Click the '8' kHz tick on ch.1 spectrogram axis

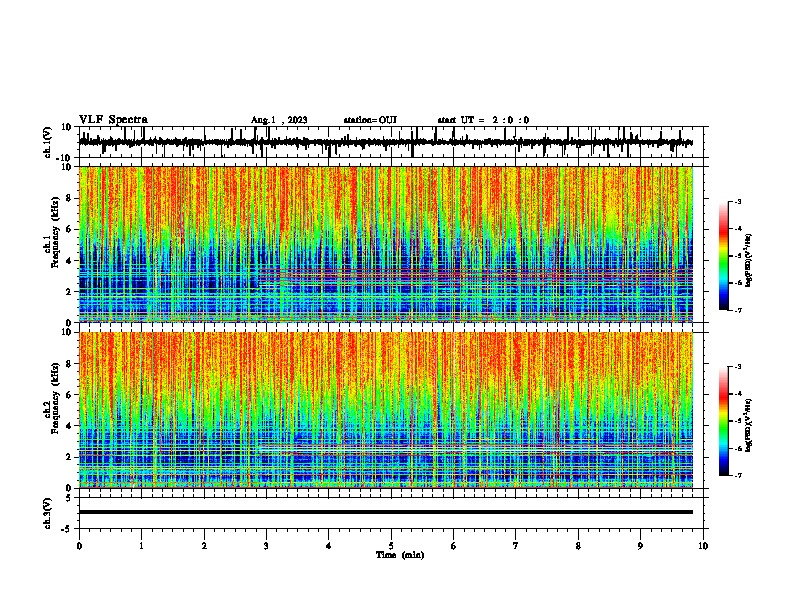tap(69, 198)
